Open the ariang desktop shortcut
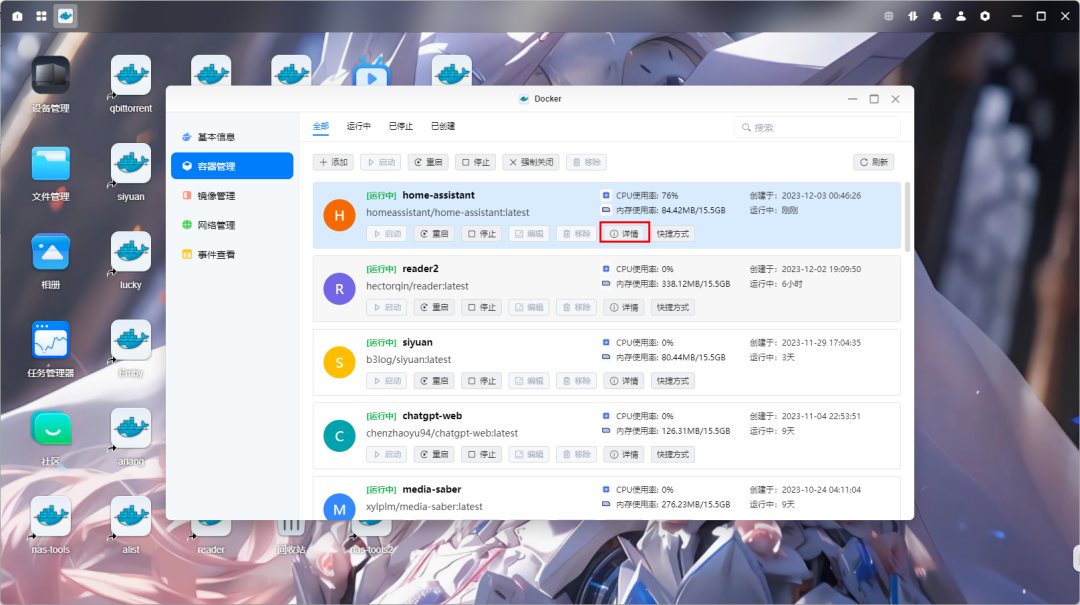The image size is (1080, 605). [130, 428]
